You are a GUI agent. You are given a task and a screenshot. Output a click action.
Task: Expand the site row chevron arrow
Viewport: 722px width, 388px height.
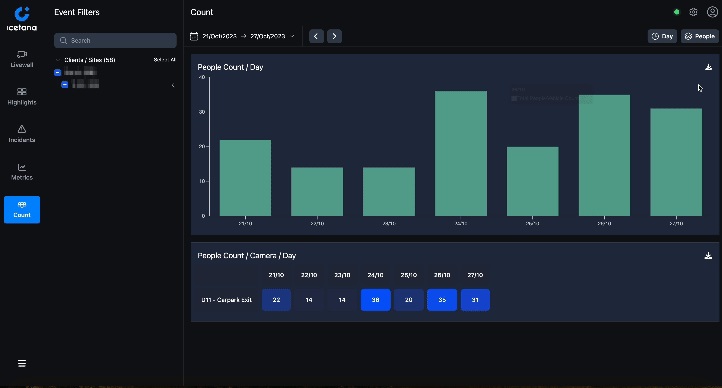pos(173,85)
